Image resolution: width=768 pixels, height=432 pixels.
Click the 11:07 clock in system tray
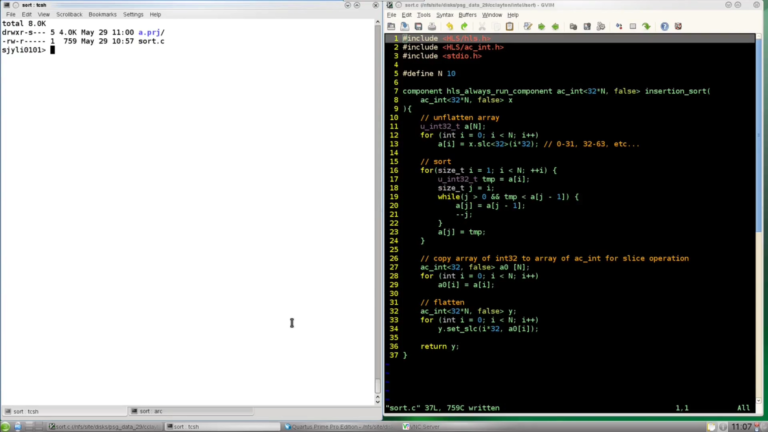coord(741,427)
